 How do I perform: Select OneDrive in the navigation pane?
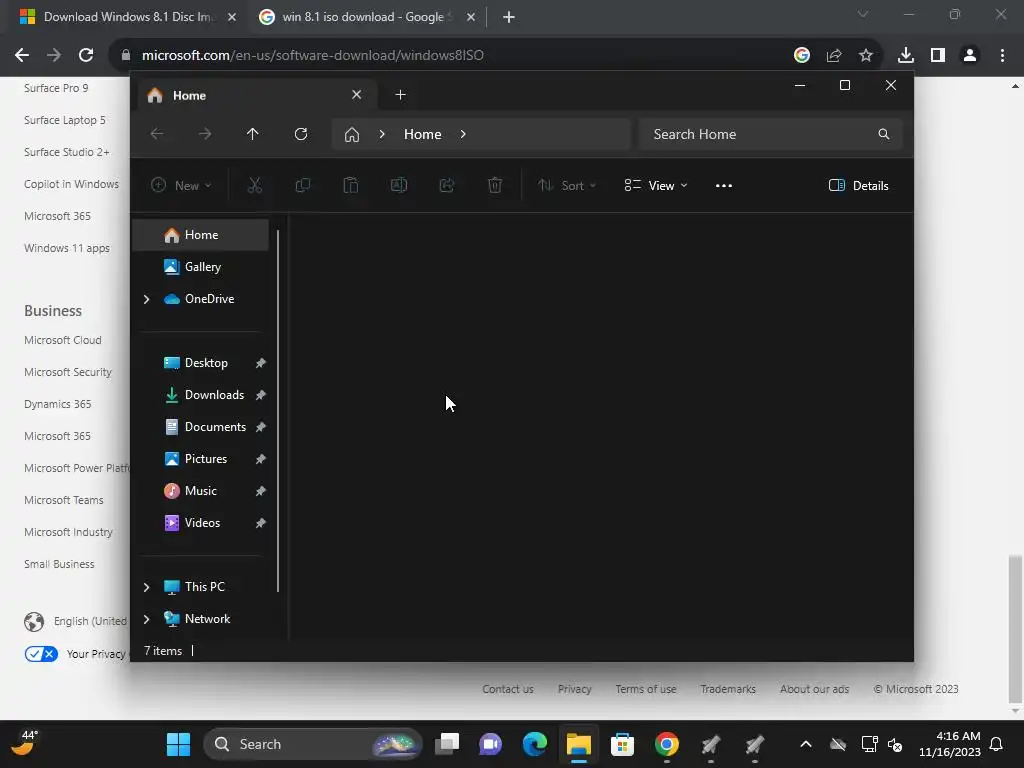coord(209,299)
